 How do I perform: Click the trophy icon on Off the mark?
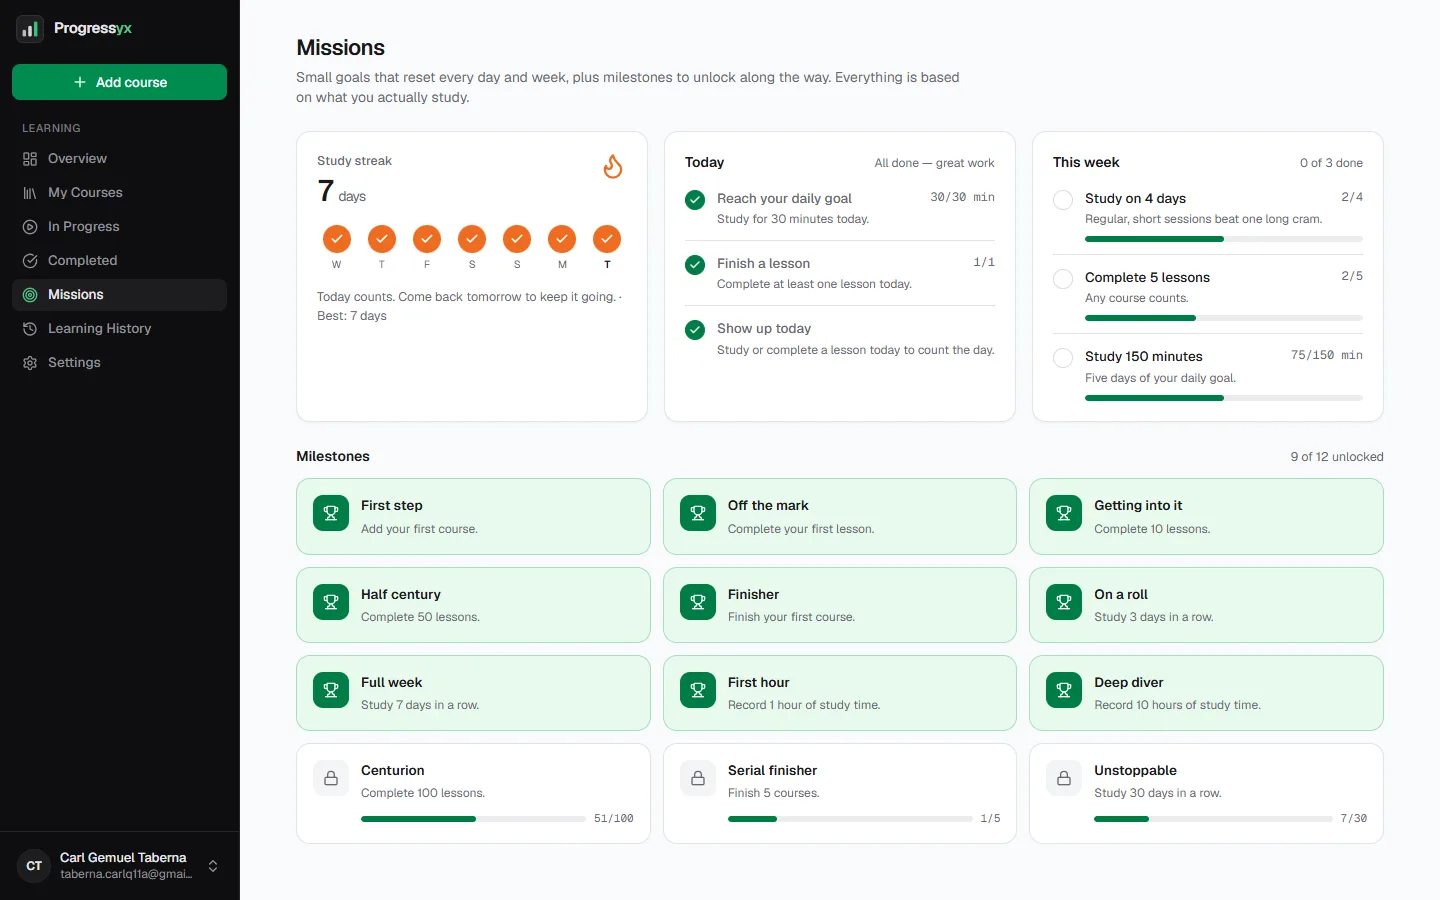(698, 514)
